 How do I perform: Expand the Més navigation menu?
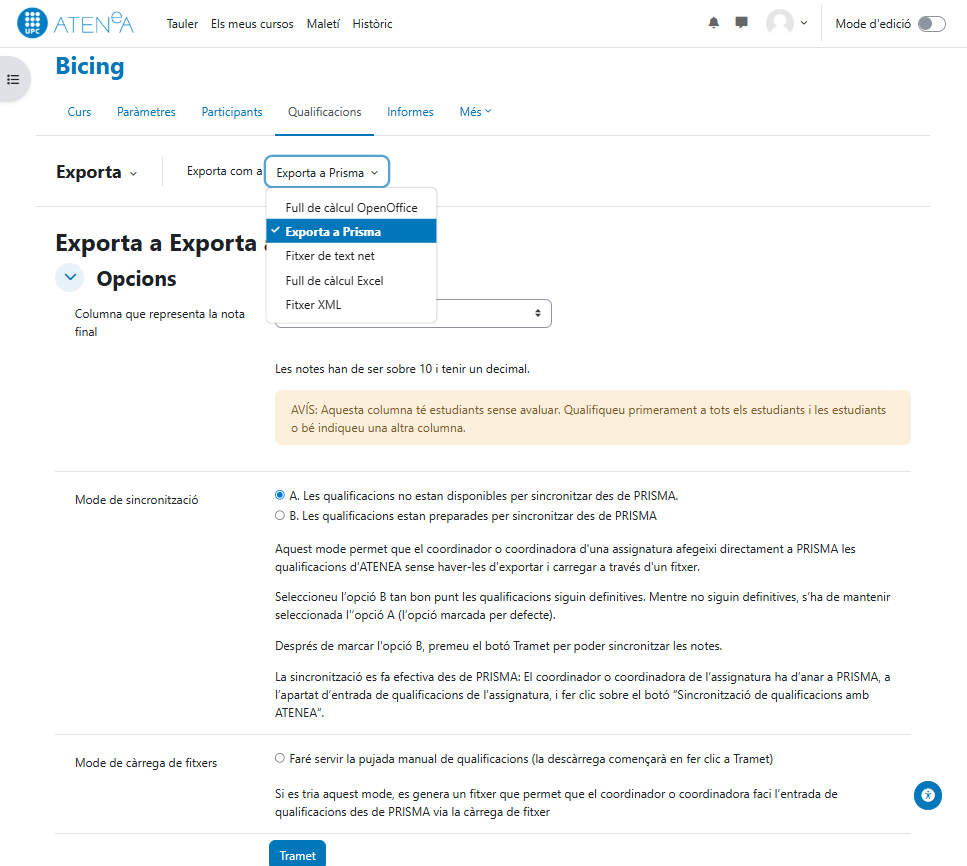coord(475,112)
